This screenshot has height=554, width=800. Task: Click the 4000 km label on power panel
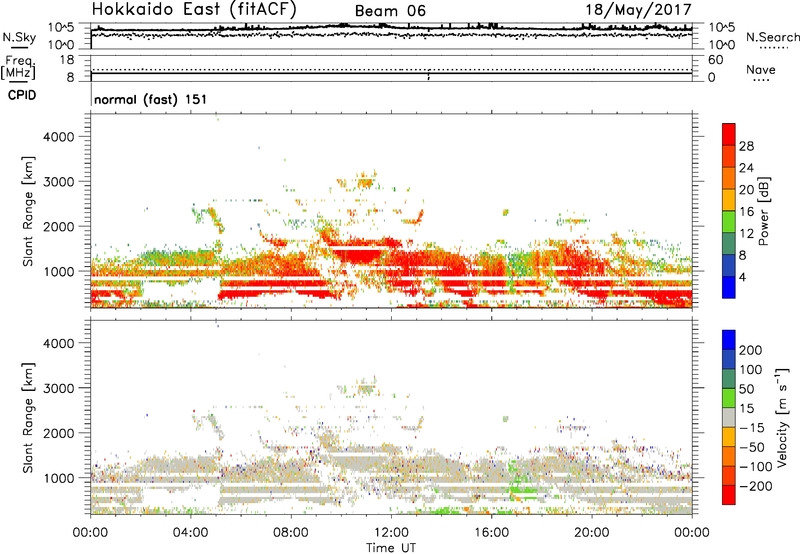point(58,137)
